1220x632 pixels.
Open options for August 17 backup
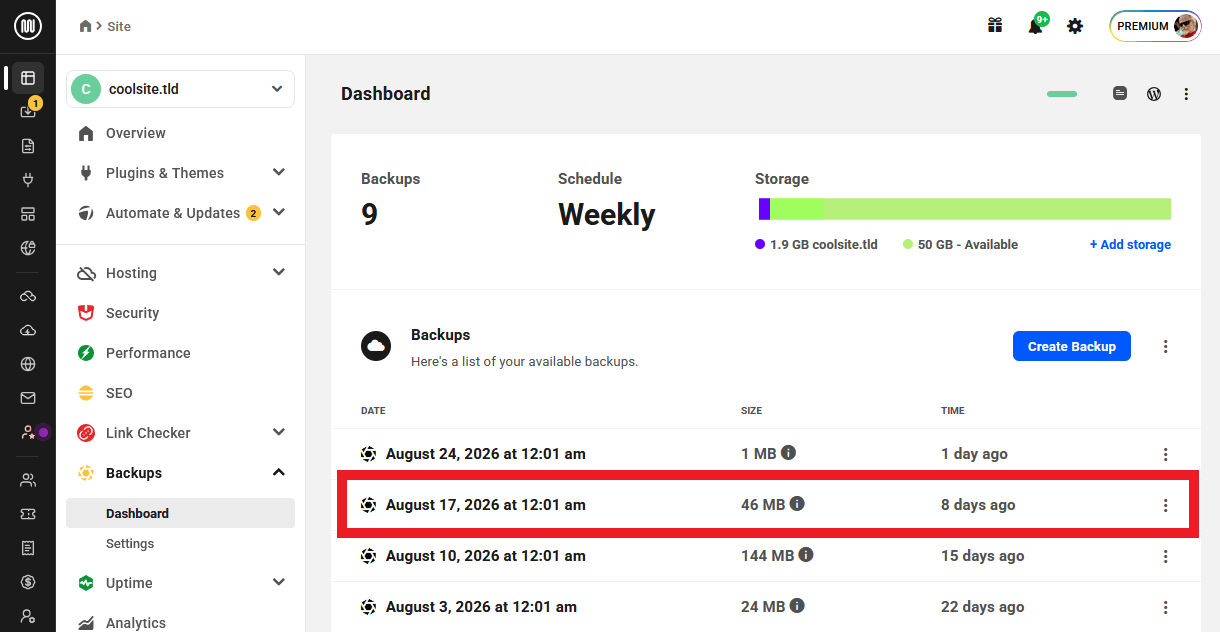1165,505
